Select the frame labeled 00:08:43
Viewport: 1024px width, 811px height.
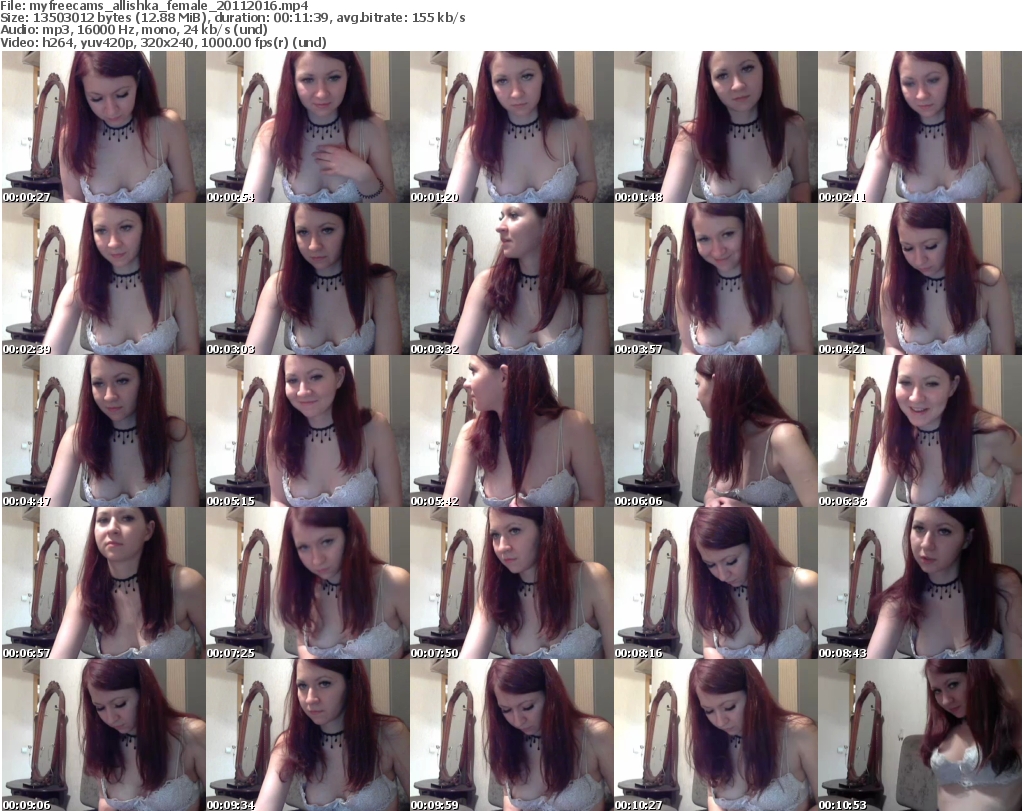point(919,583)
